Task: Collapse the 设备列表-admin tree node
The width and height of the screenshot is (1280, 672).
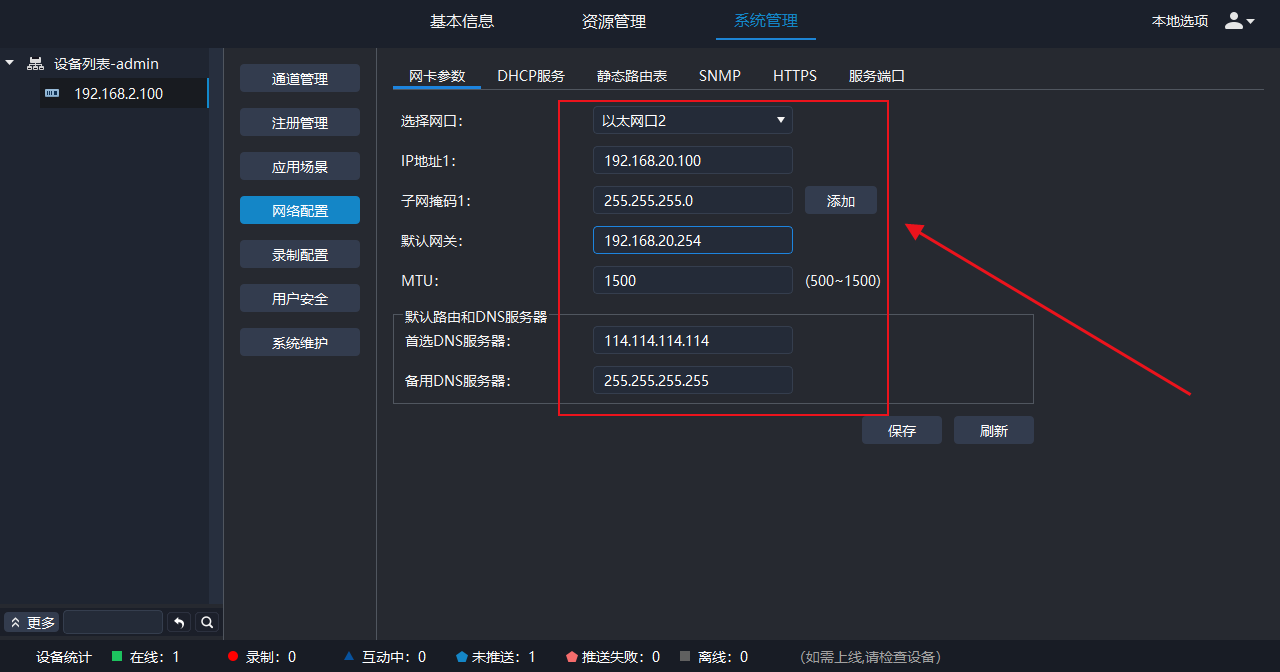Action: 10,63
